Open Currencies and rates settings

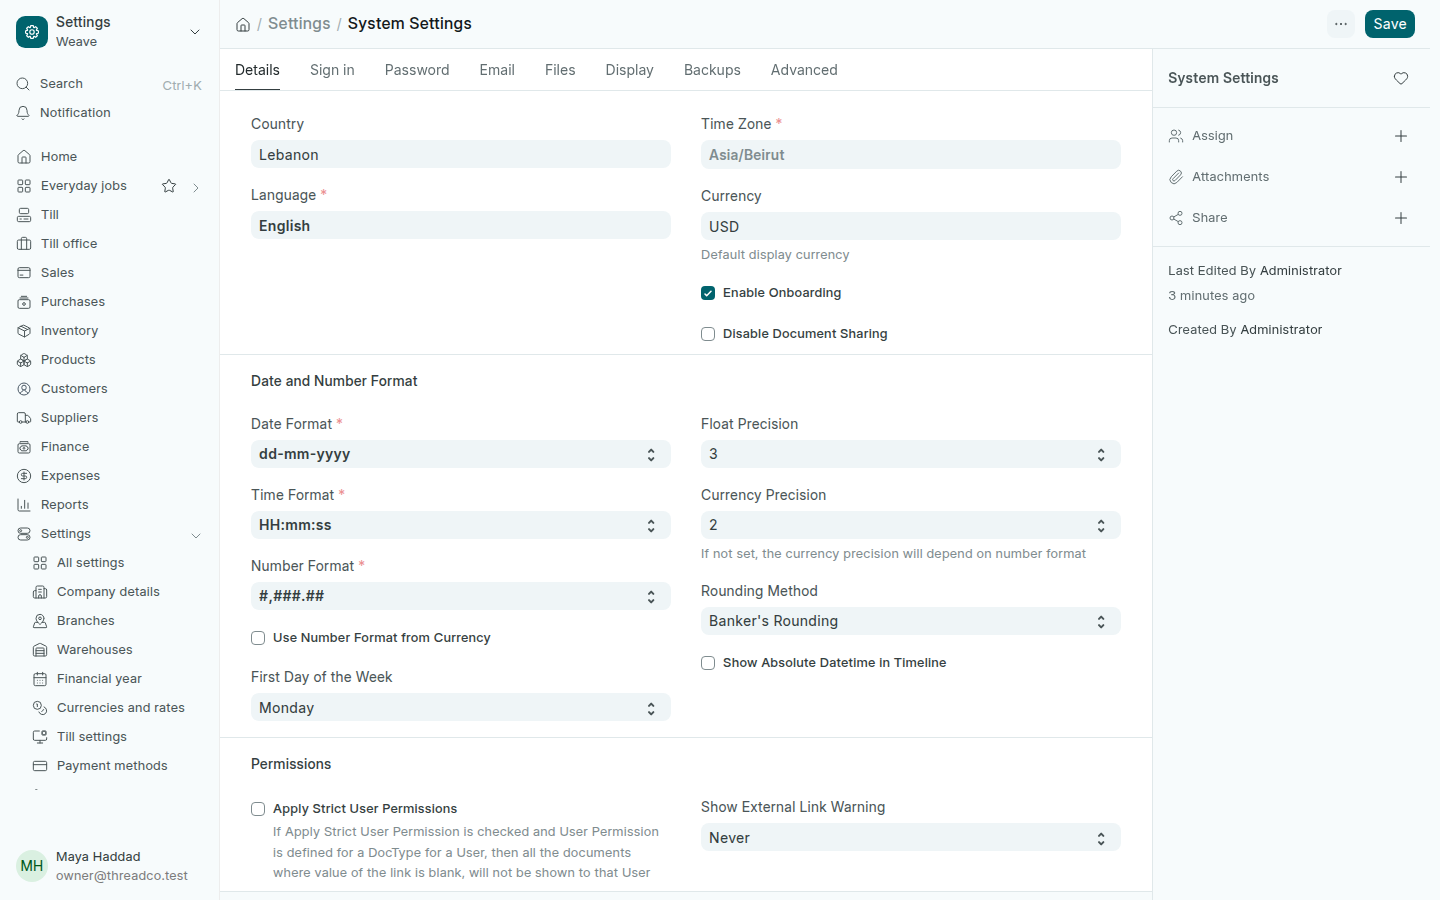(x=121, y=708)
